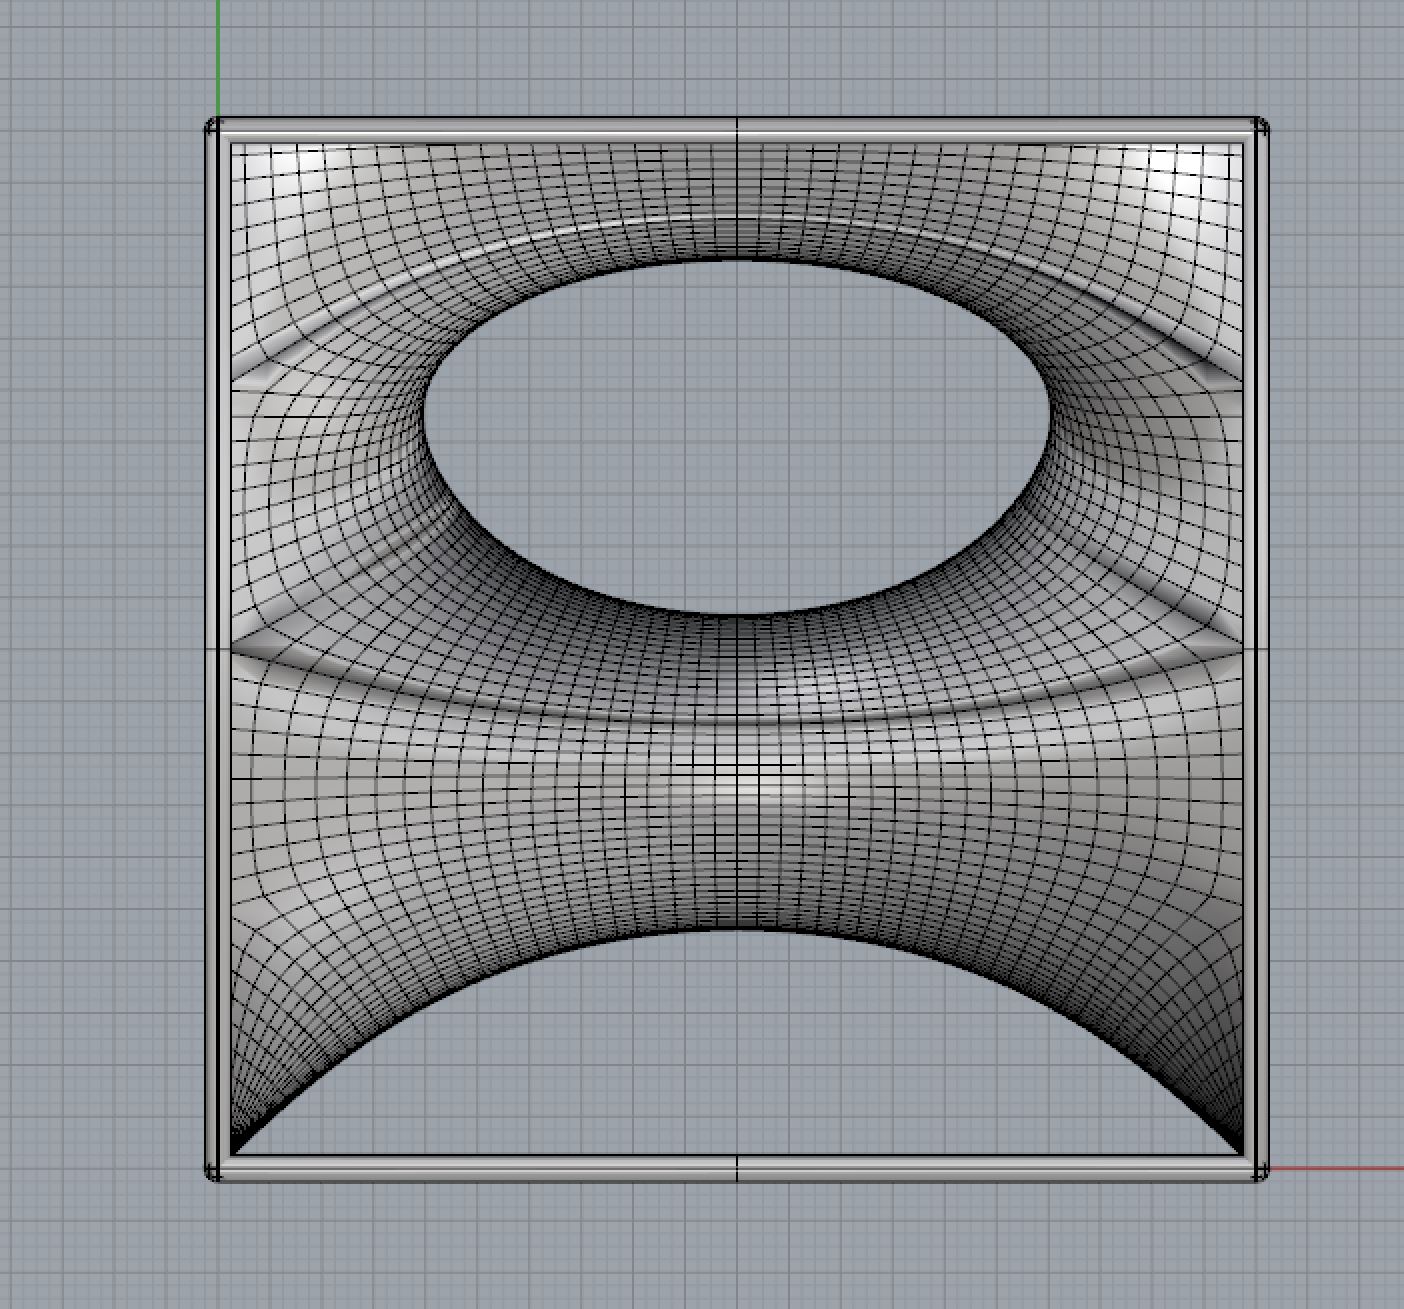Click the mesh's pointed tip at bottom-right
Viewport: 1404px width, 1309px height.
(x=1240, y=1150)
